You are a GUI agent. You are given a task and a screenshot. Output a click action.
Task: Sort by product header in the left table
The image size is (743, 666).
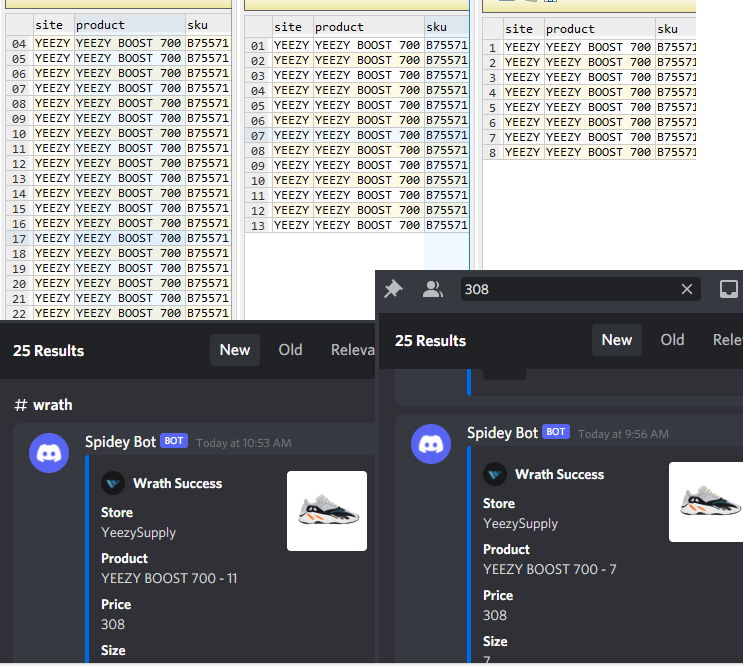point(129,25)
